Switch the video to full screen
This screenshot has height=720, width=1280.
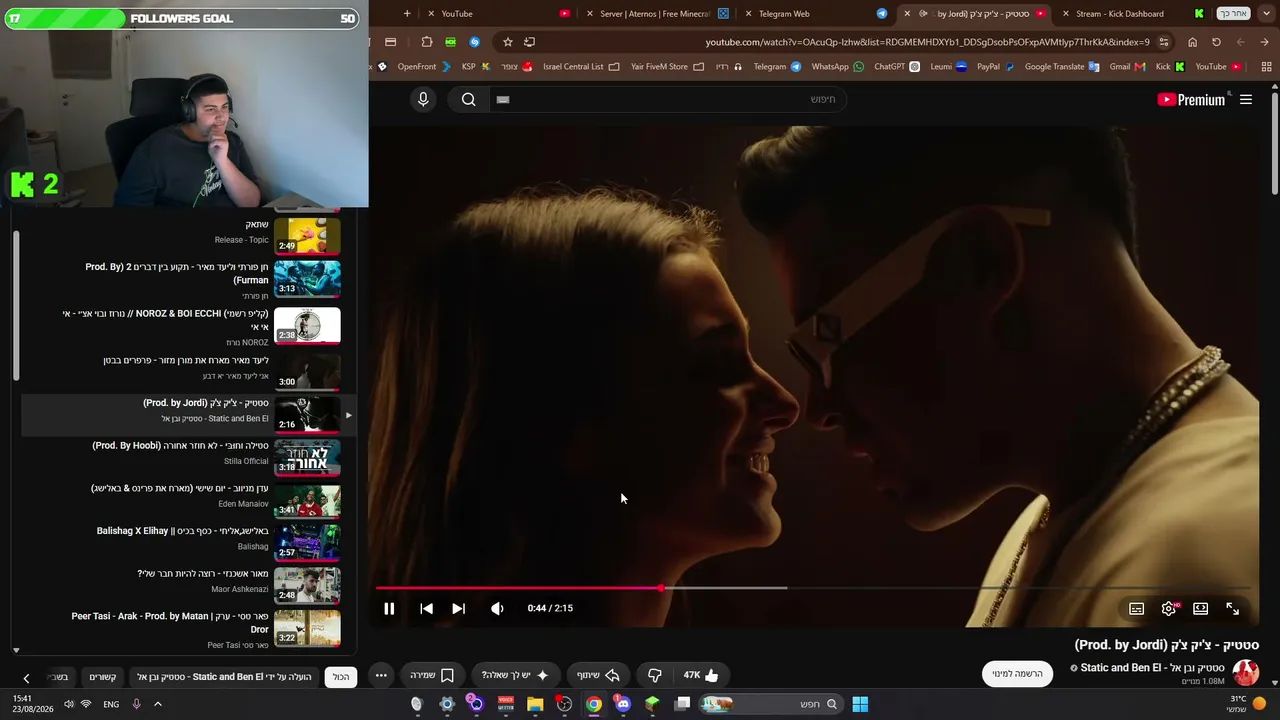[1233, 608]
